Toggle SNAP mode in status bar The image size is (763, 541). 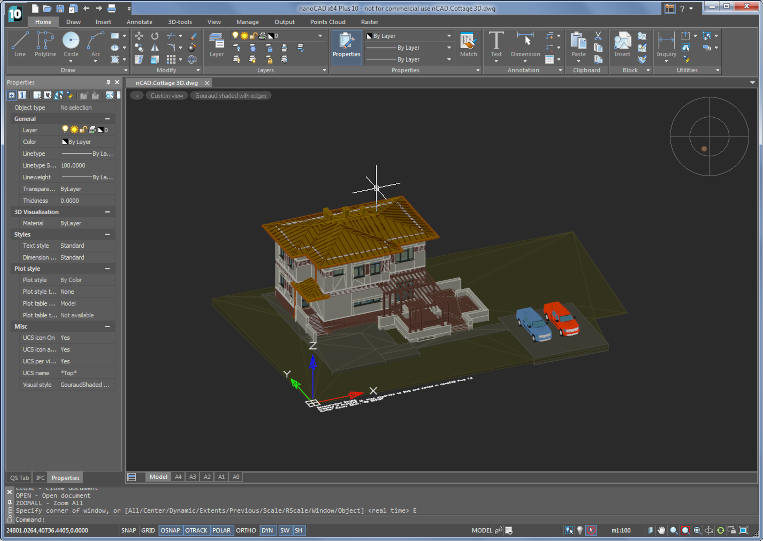[x=128, y=530]
